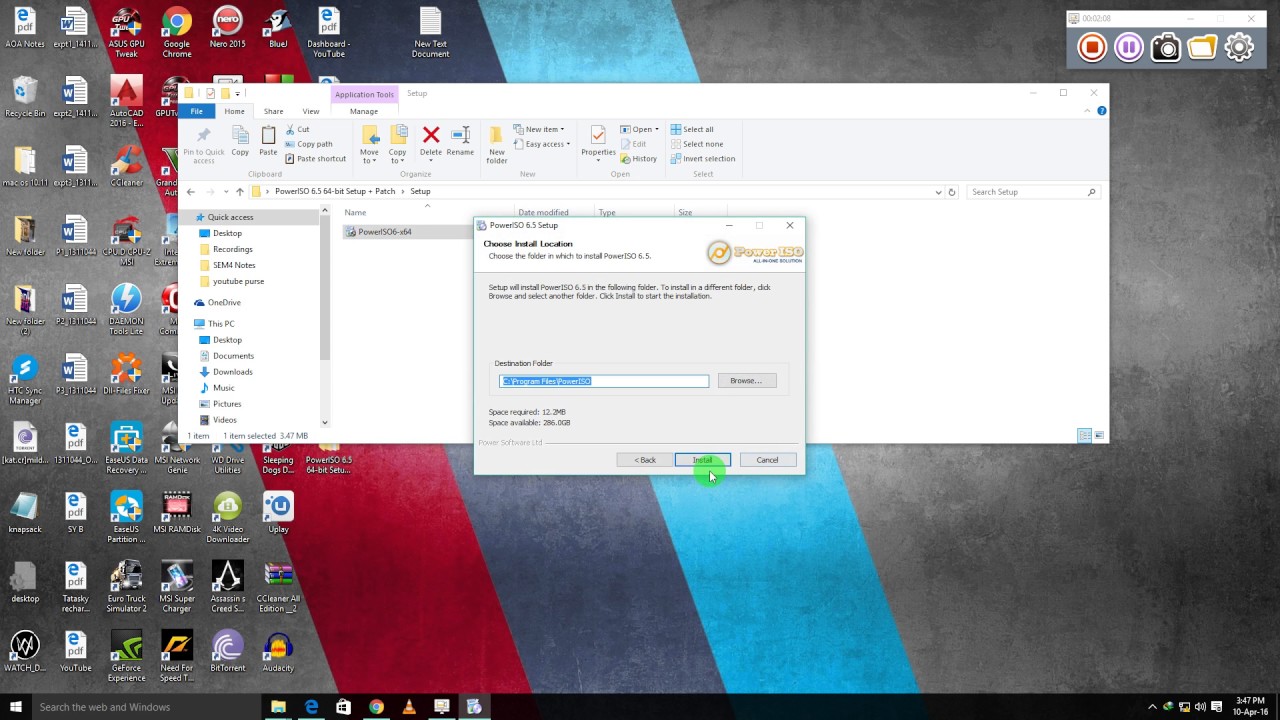Open recorder settings gear icon
Screen dimensions: 1280x720
pyautogui.click(x=1239, y=47)
